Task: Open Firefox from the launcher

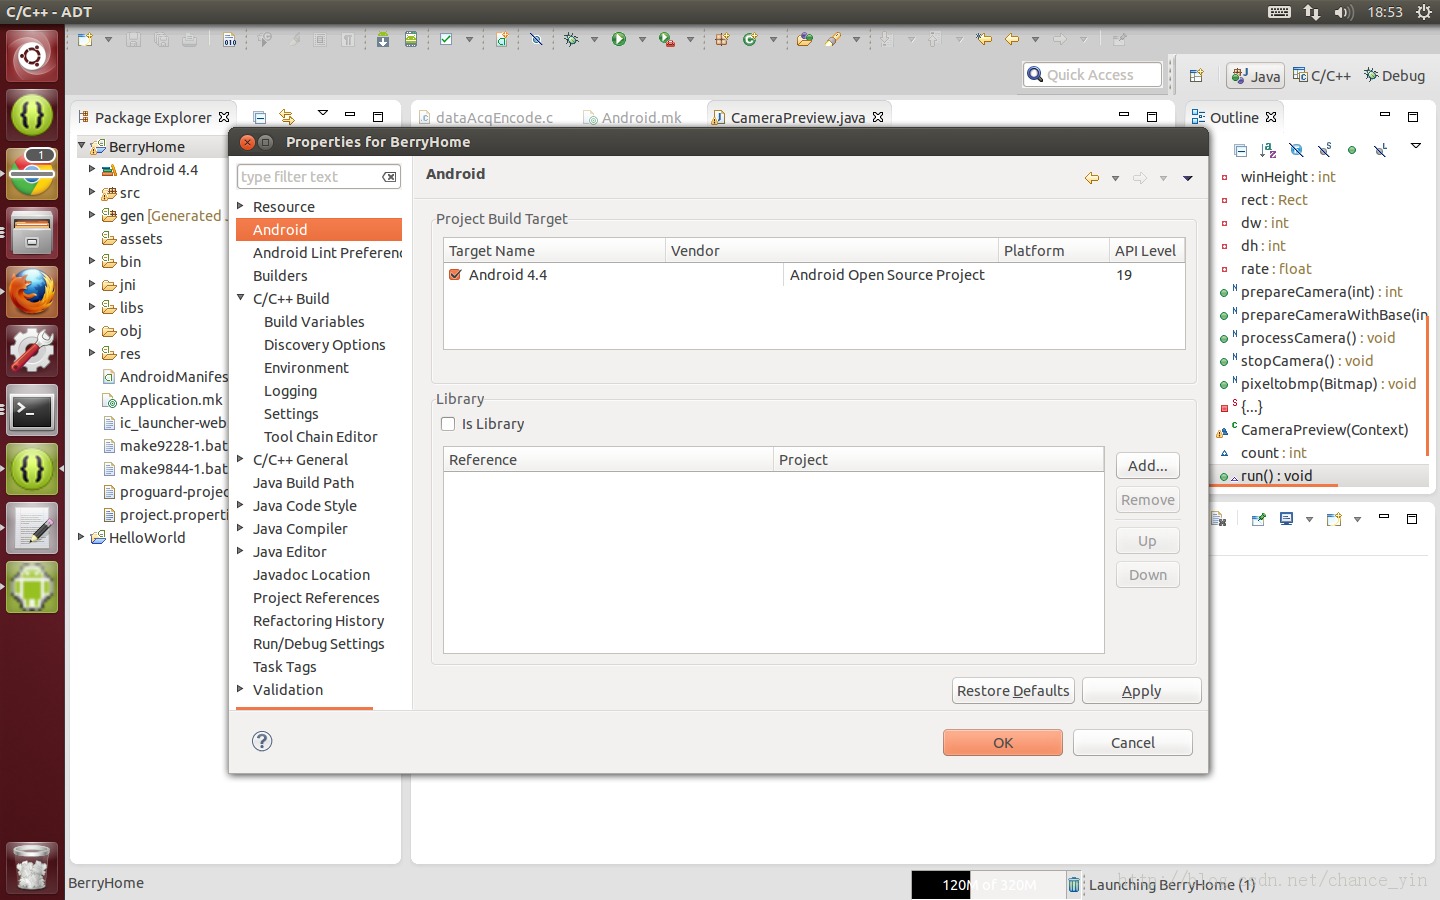Action: pos(32,292)
